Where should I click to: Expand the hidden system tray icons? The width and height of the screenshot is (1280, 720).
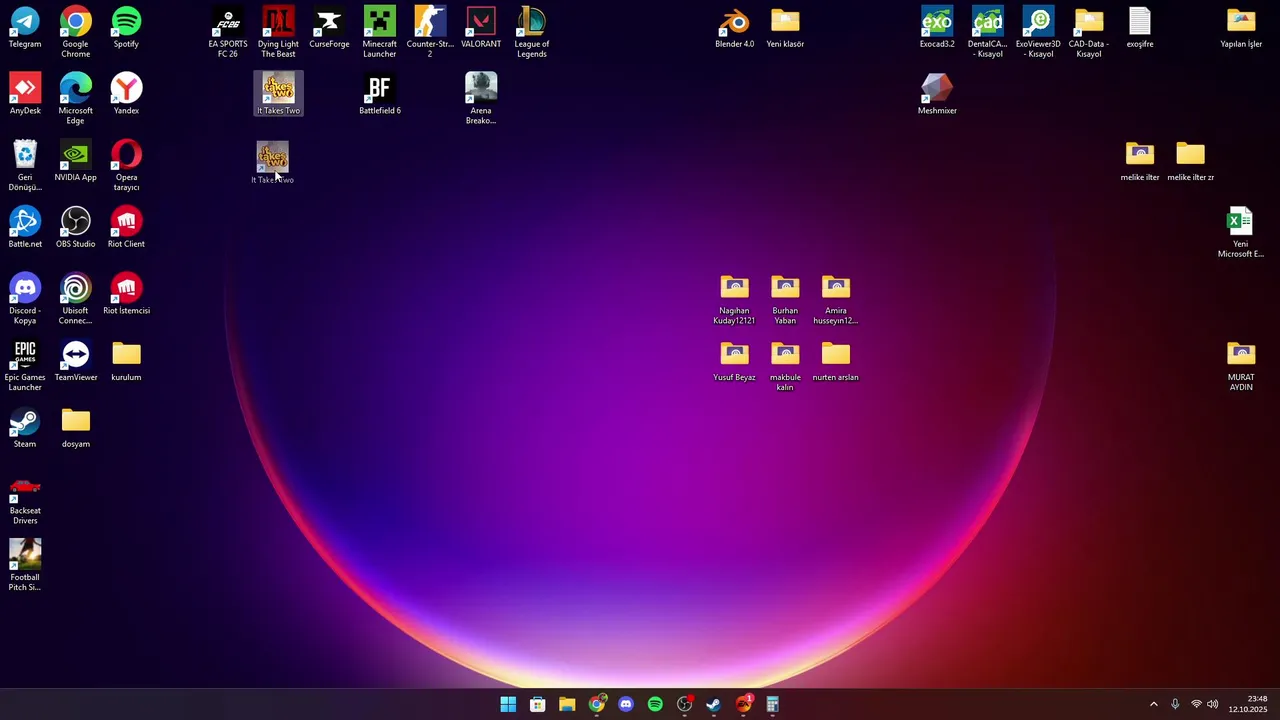coord(1153,705)
